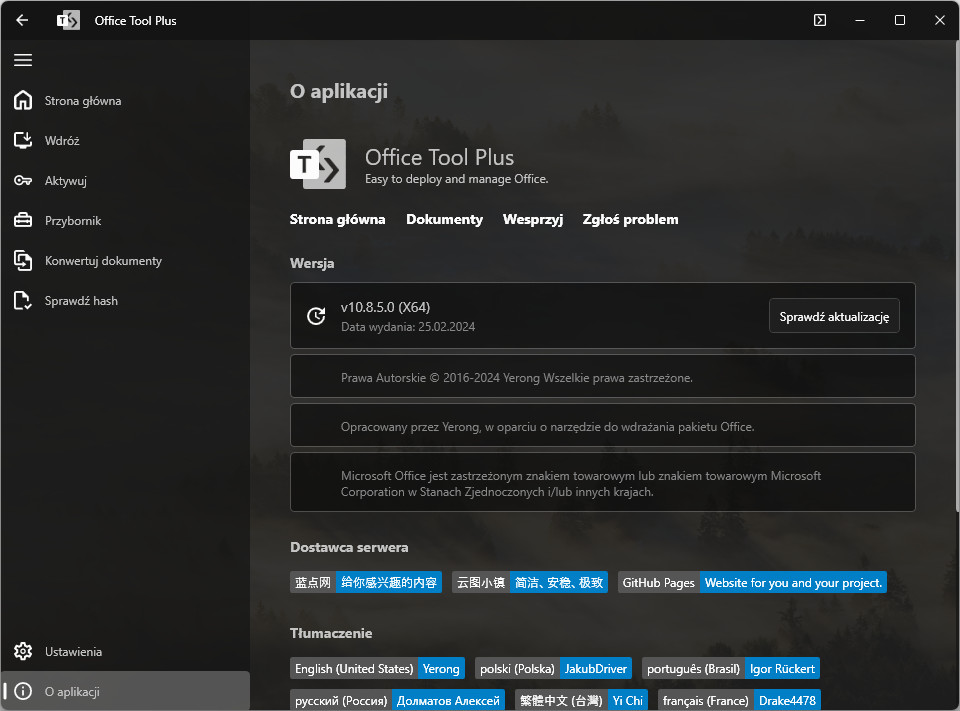The height and width of the screenshot is (711, 960).
Task: Open Ustawienia in sidebar
Action: (x=125, y=652)
